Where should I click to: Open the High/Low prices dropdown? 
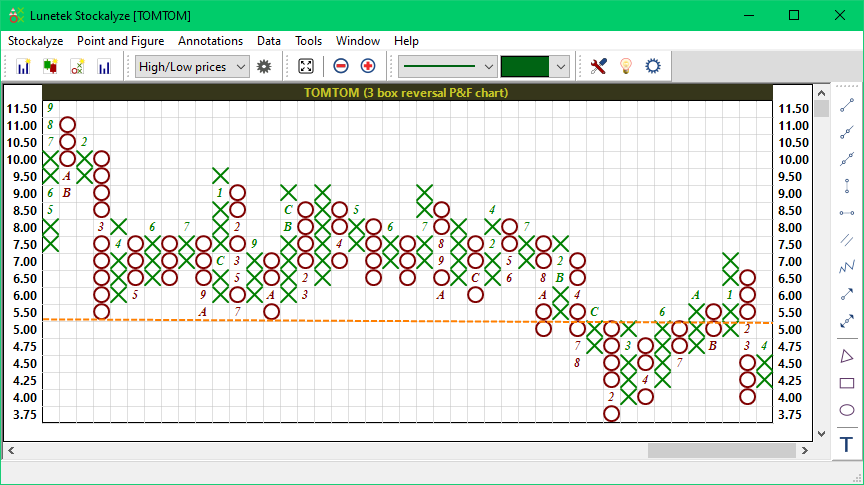(192, 67)
